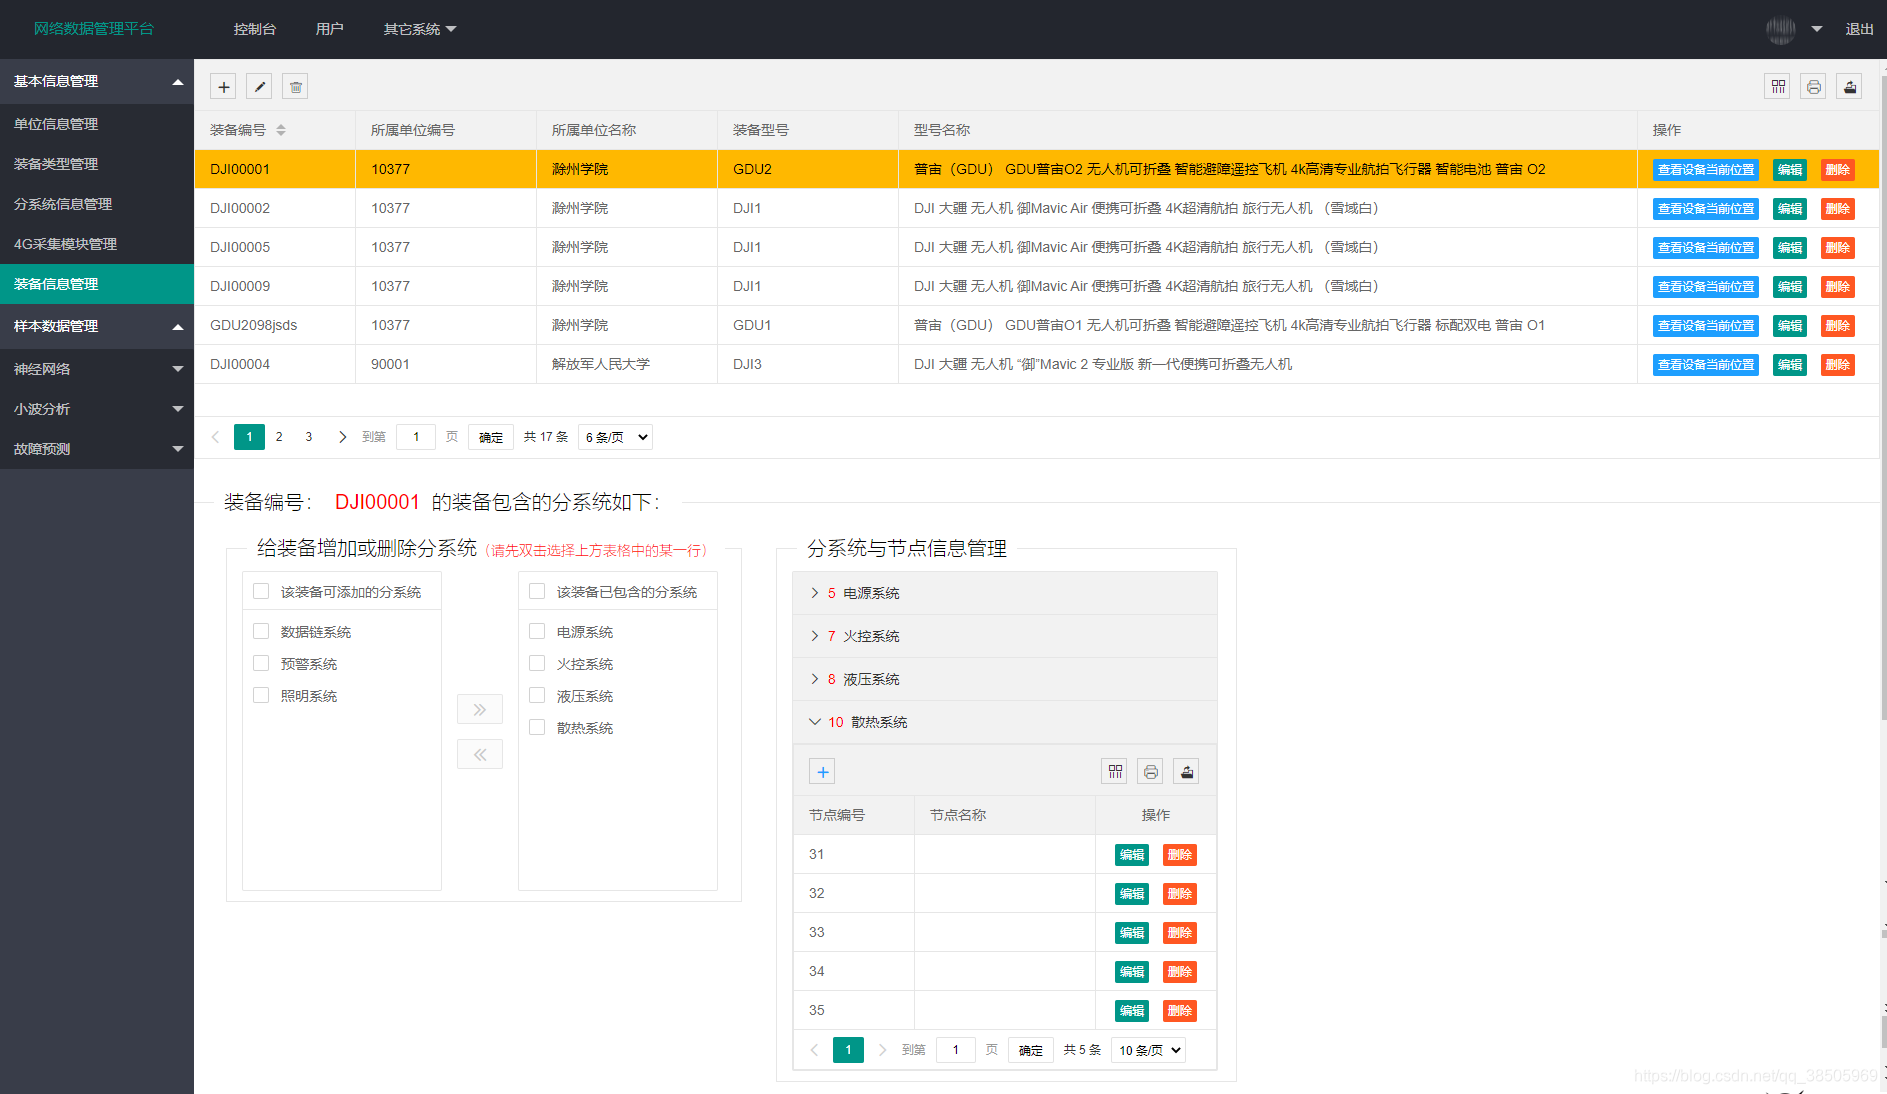Collapse the 基本信息管理 sidebar group
Image resolution: width=1887 pixels, height=1094 pixels.
click(97, 81)
